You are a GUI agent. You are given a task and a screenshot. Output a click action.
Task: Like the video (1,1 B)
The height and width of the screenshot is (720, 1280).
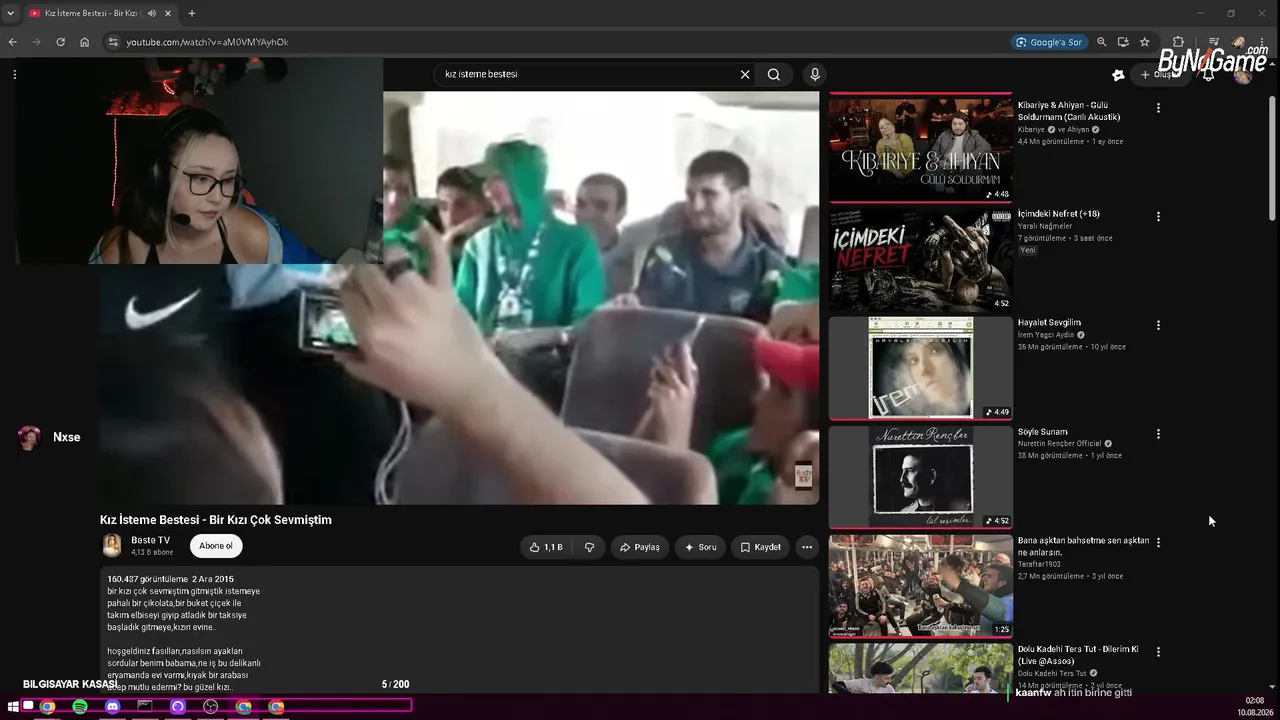point(546,547)
